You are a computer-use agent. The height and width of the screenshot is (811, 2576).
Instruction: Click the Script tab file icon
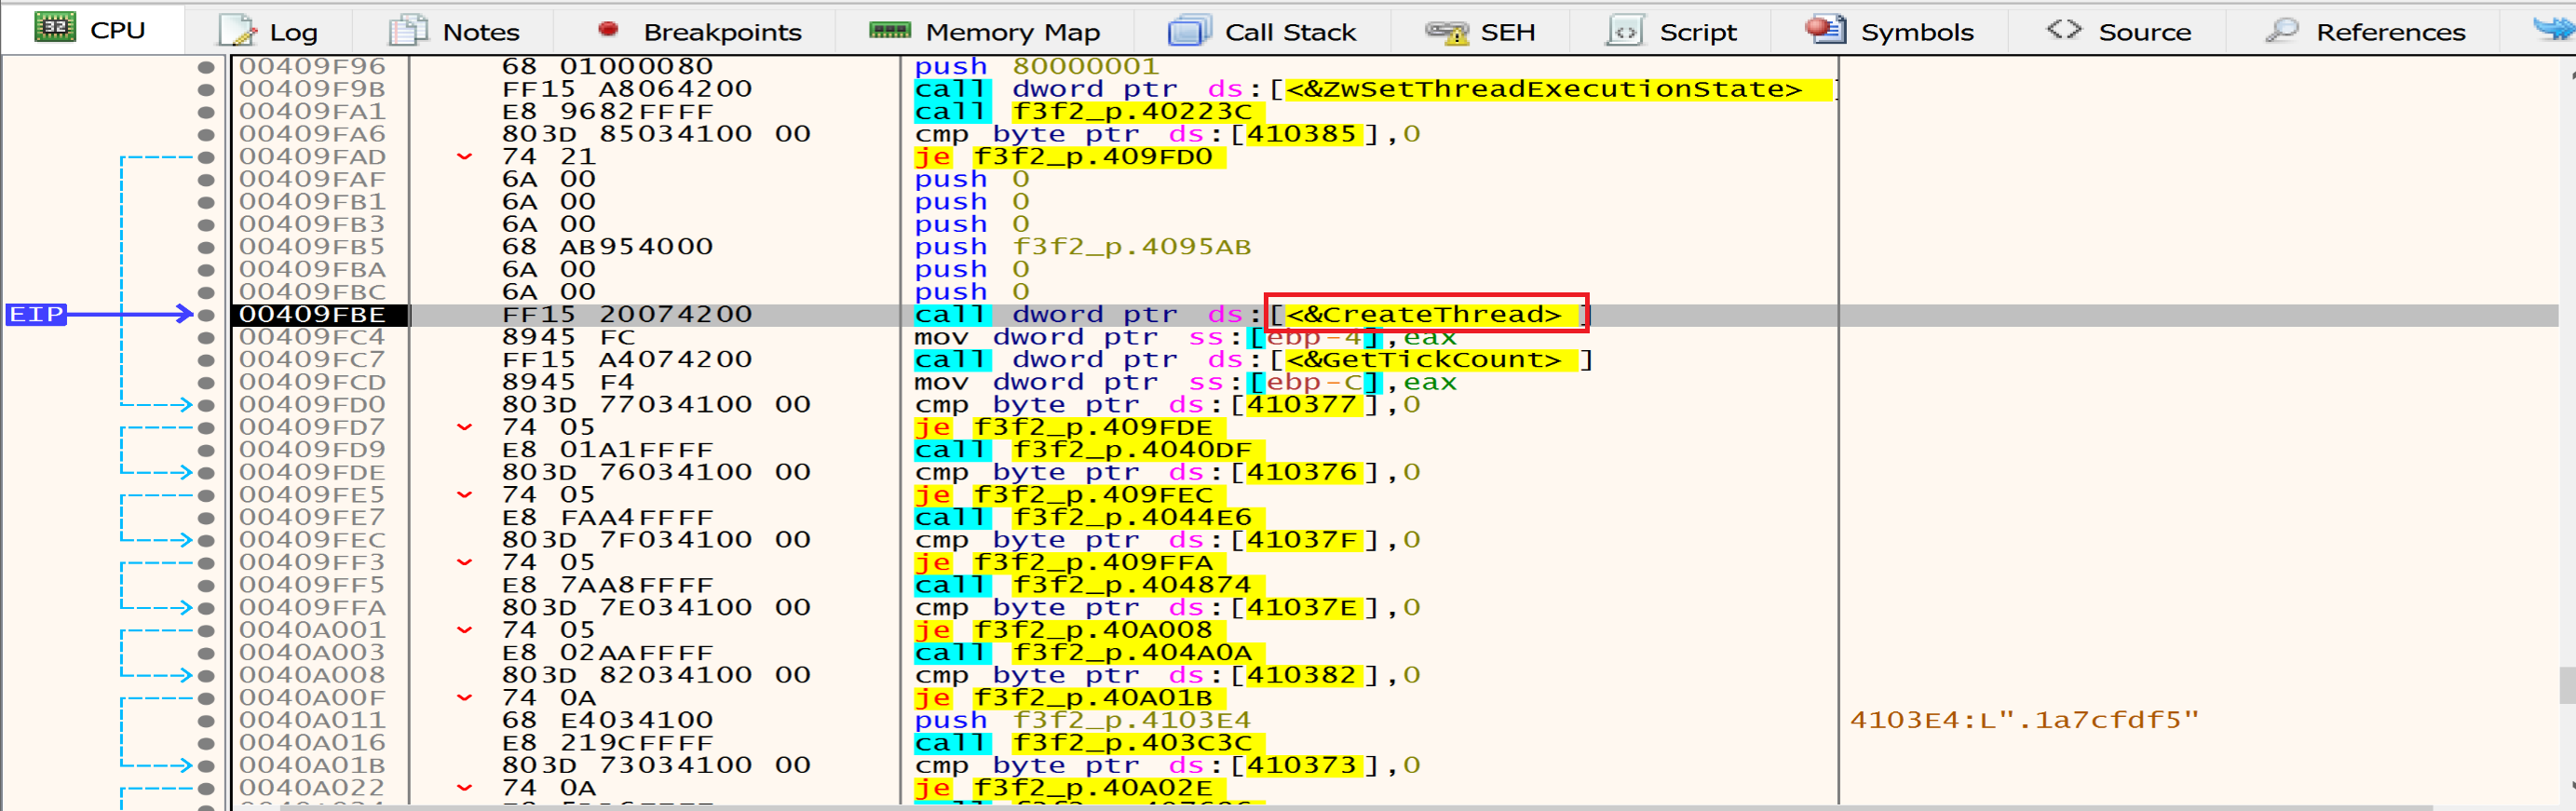click(1625, 31)
